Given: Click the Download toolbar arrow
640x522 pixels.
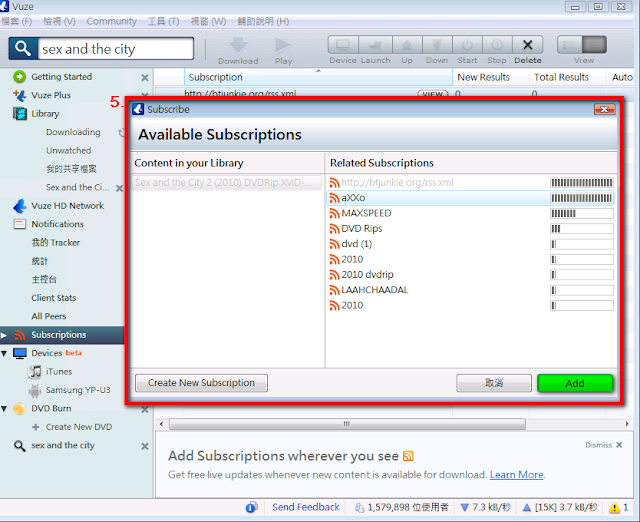Looking at the screenshot, I should pyautogui.click(x=238, y=45).
